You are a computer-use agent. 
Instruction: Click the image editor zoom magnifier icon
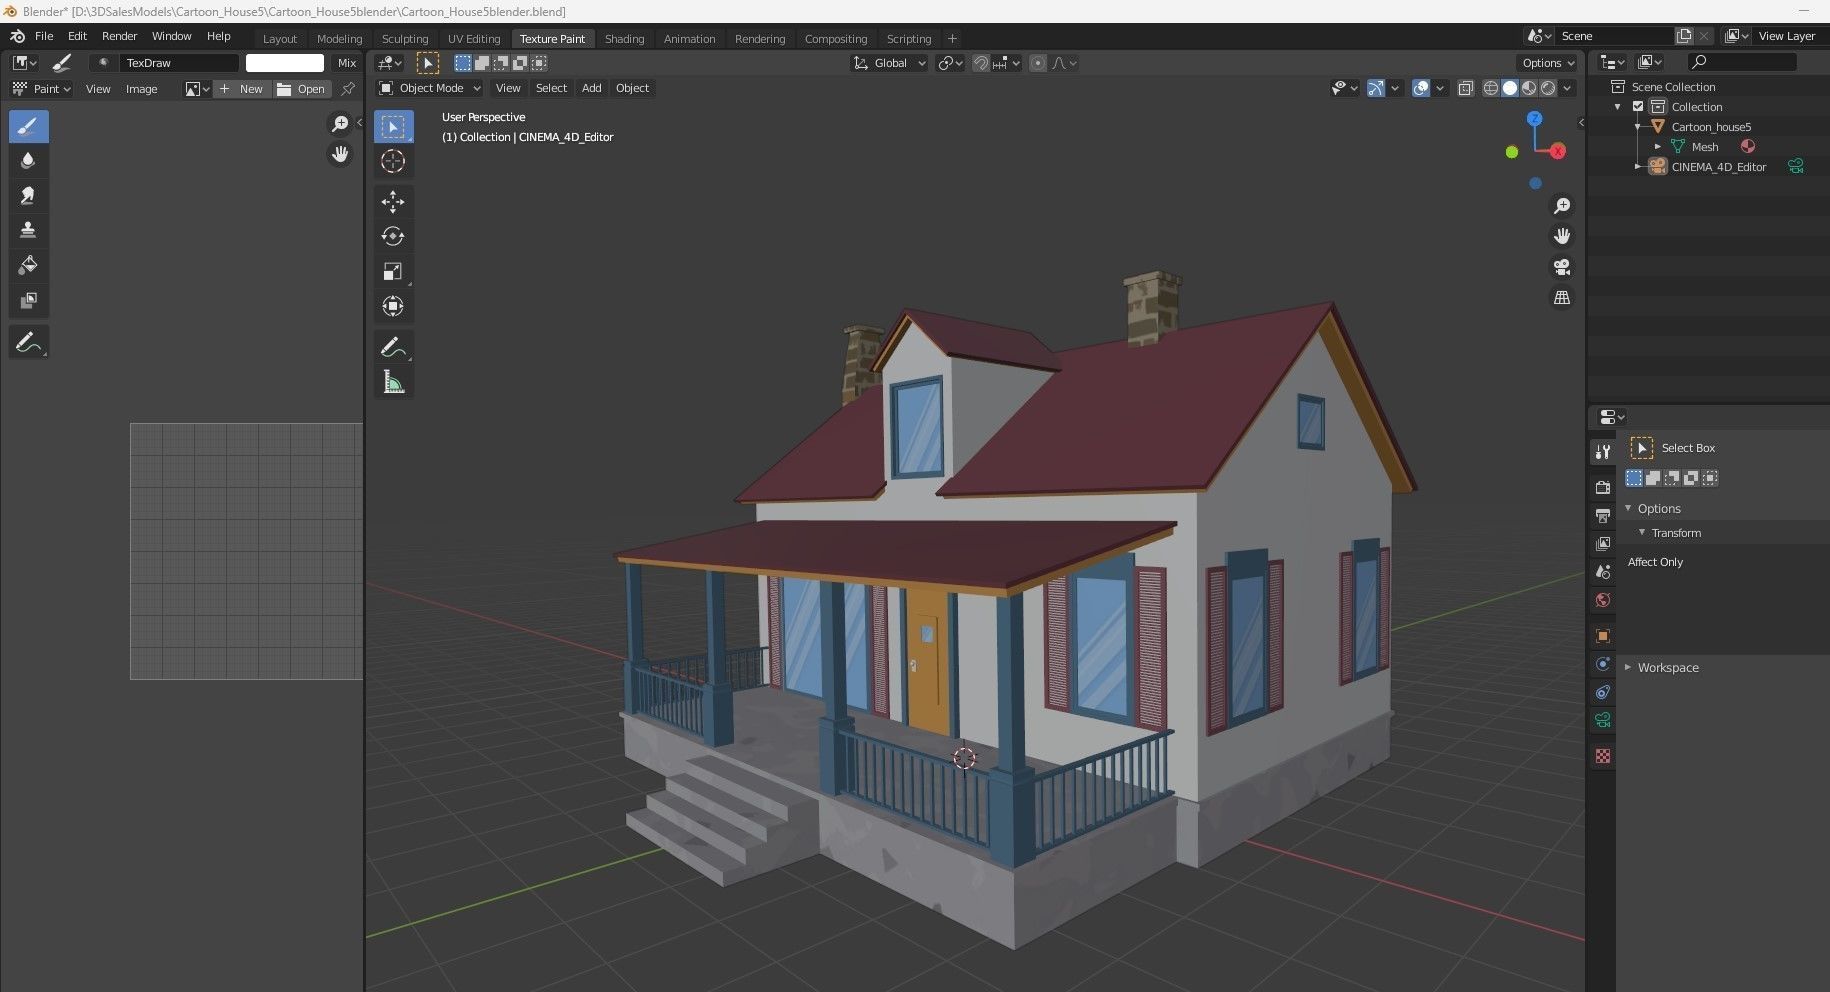[340, 123]
